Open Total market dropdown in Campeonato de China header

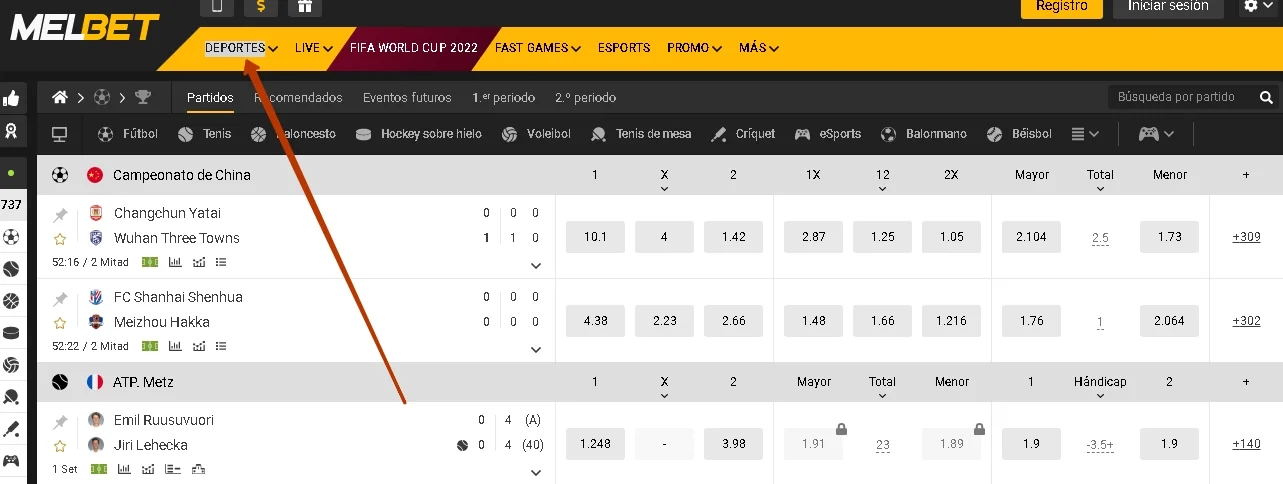pos(1100,180)
